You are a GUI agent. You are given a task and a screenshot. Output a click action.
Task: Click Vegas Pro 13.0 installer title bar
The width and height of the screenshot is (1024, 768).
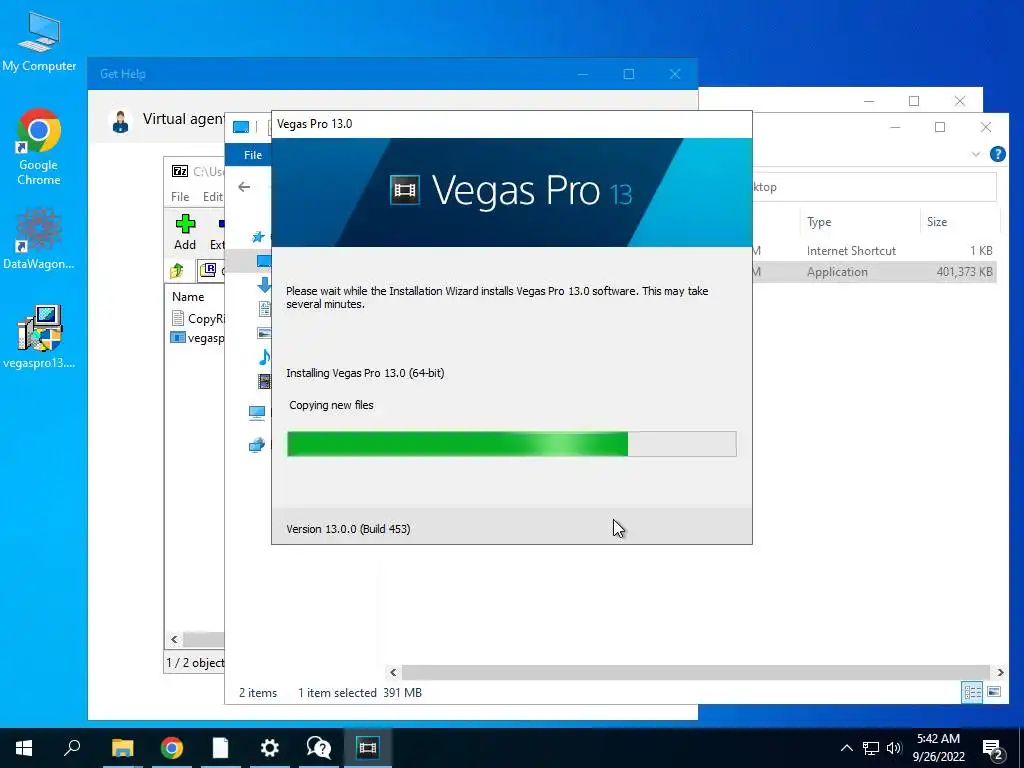pos(511,124)
